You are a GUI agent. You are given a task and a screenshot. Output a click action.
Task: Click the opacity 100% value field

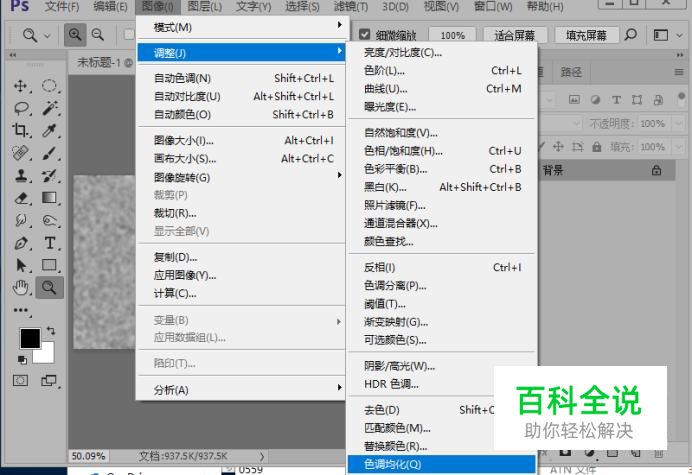tap(652, 124)
